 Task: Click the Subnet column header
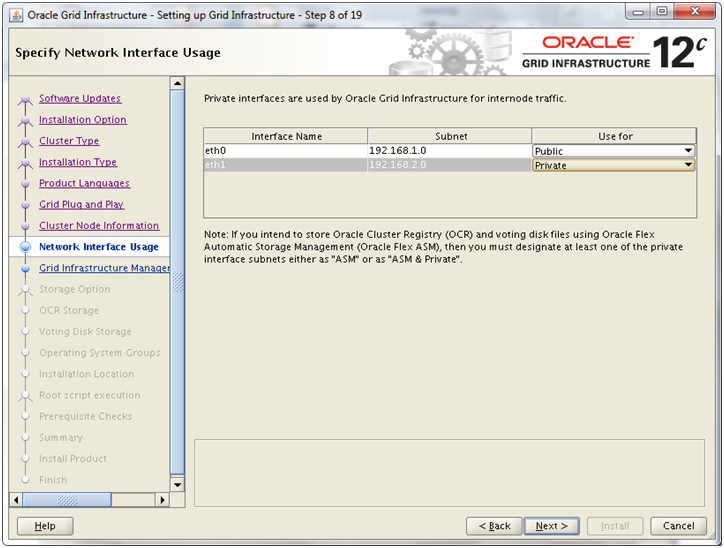450,136
